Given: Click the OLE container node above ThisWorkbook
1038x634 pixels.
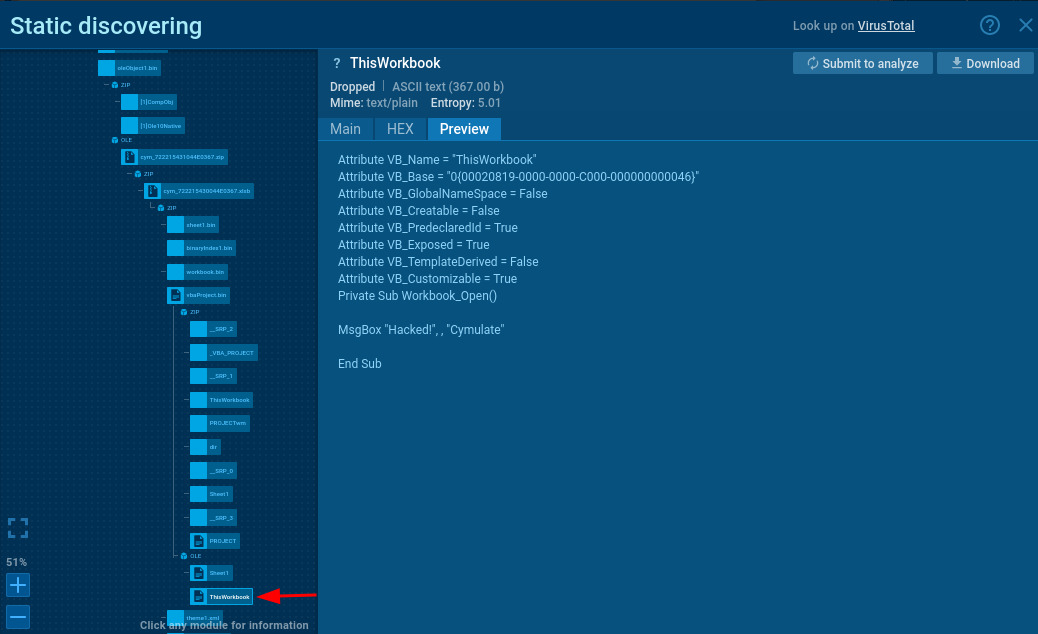Looking at the screenshot, I should pos(184,555).
